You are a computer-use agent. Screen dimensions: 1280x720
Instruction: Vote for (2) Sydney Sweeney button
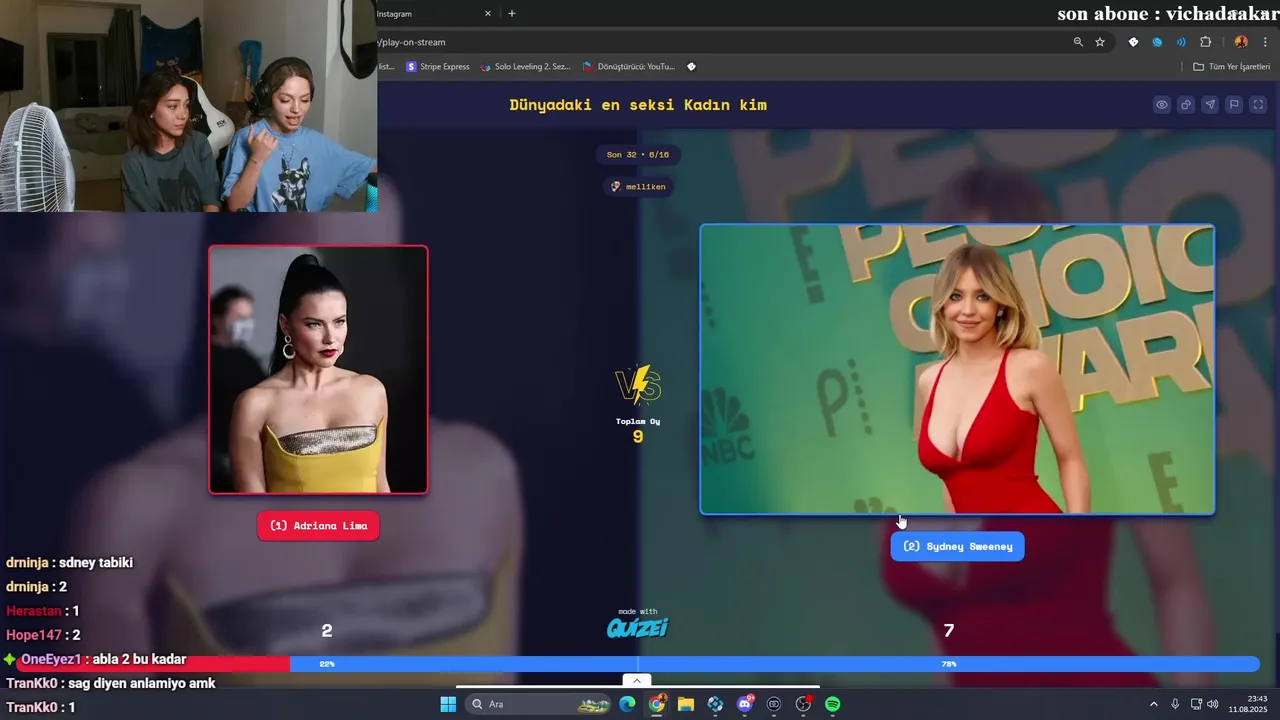click(957, 547)
